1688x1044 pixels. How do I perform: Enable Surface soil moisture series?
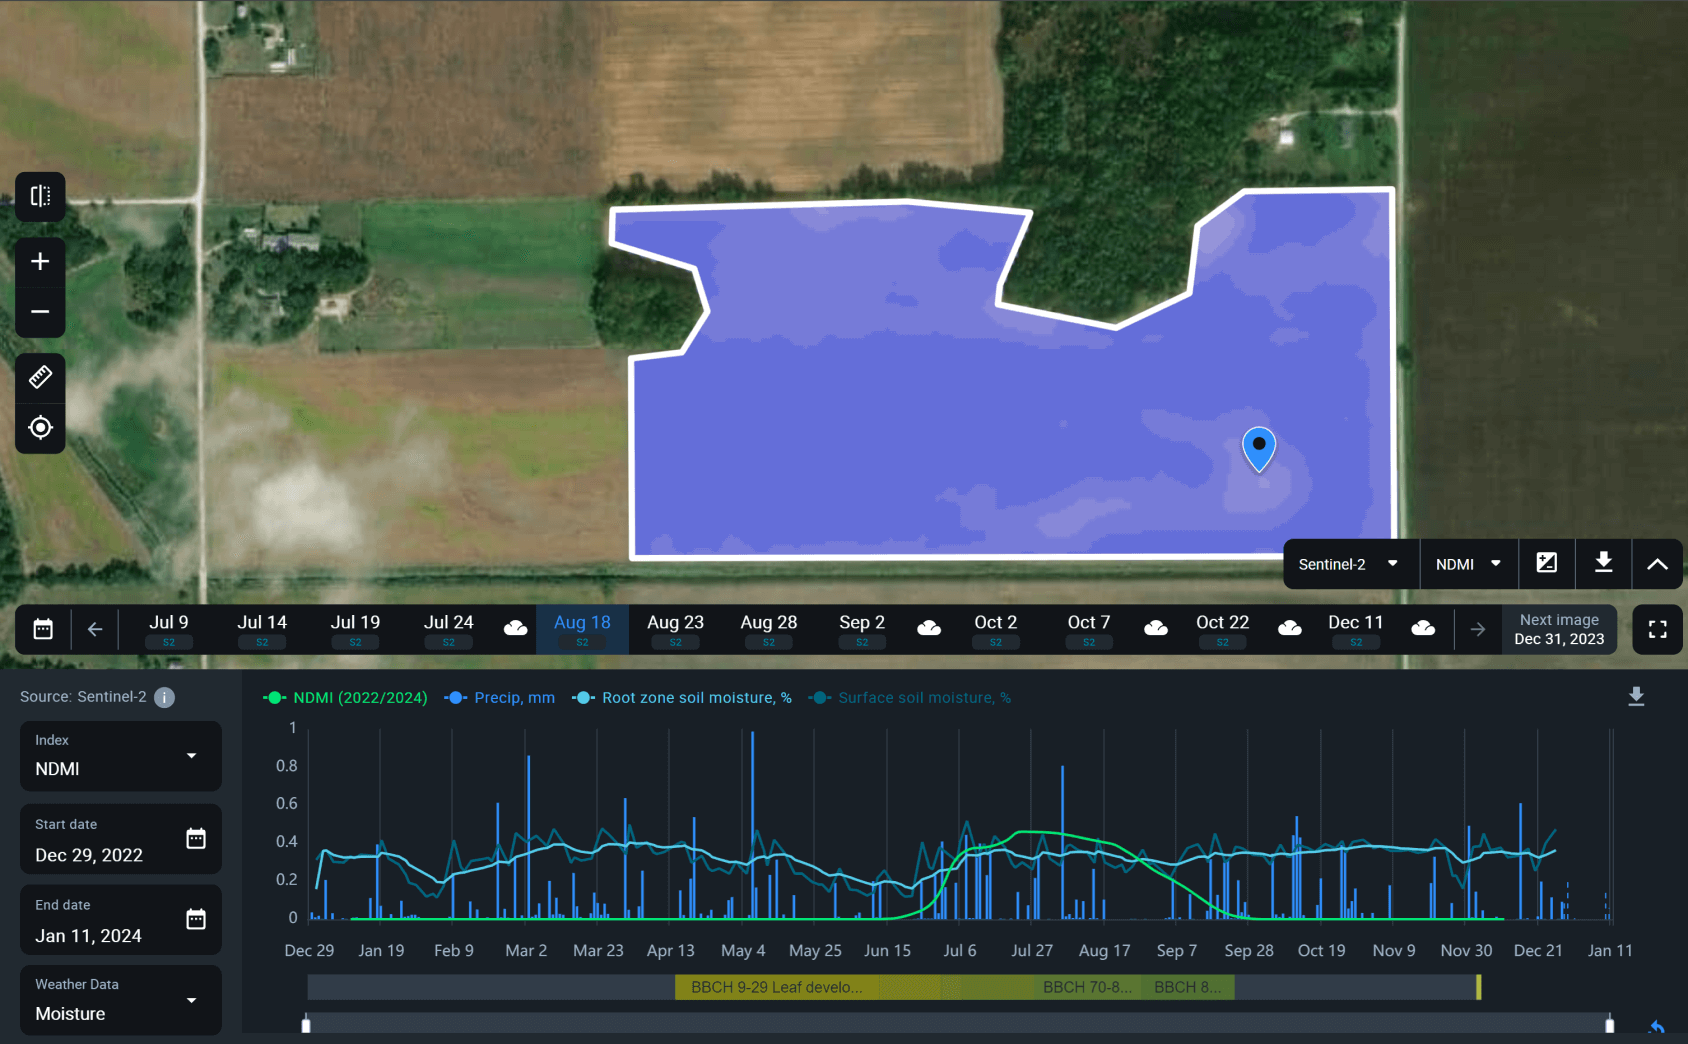910,698
